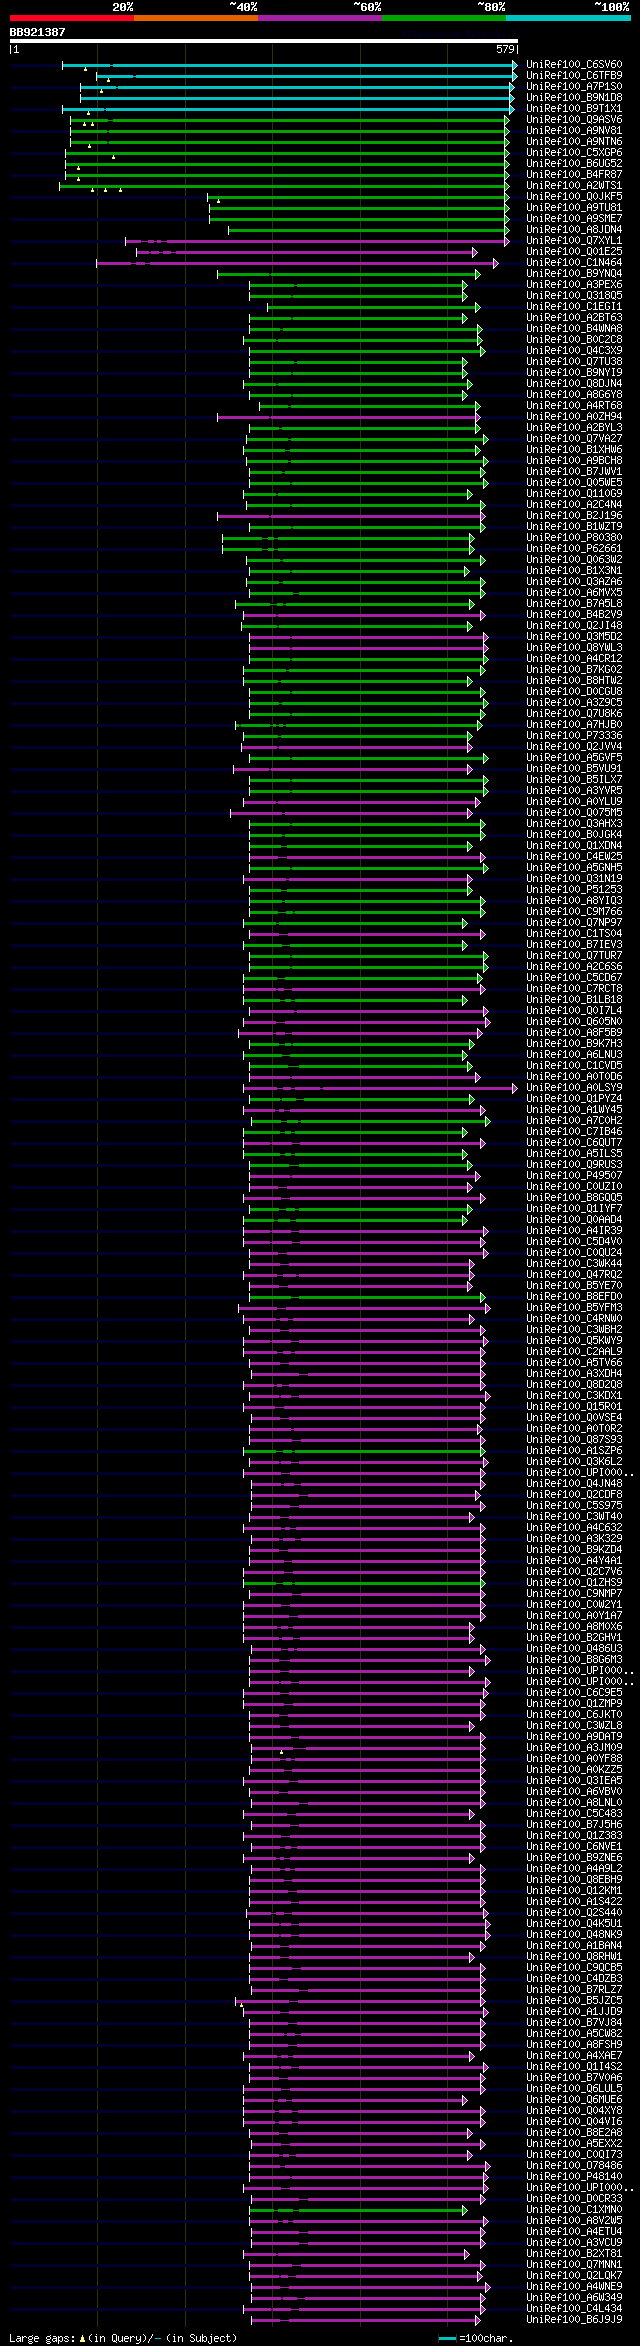Select the UniRef100_Q4C3X9 label
Viewport: 640px width, 2346px height.
(574, 351)
